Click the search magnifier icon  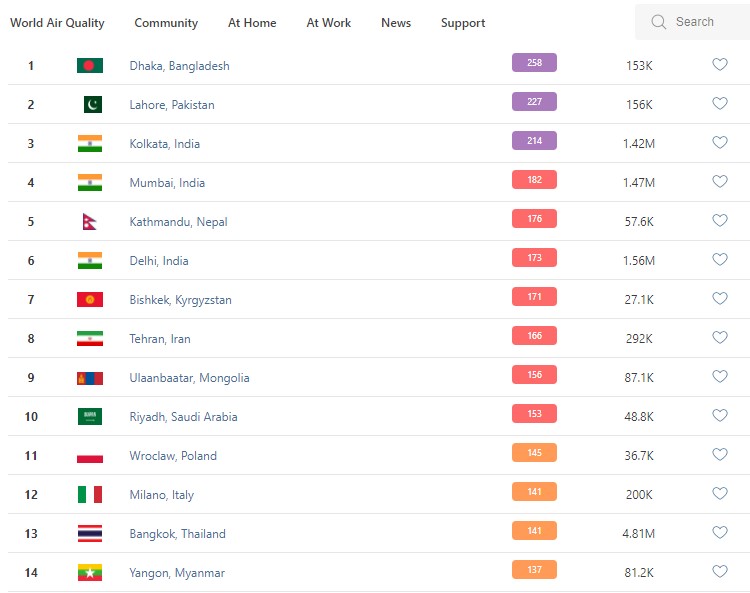pos(658,22)
